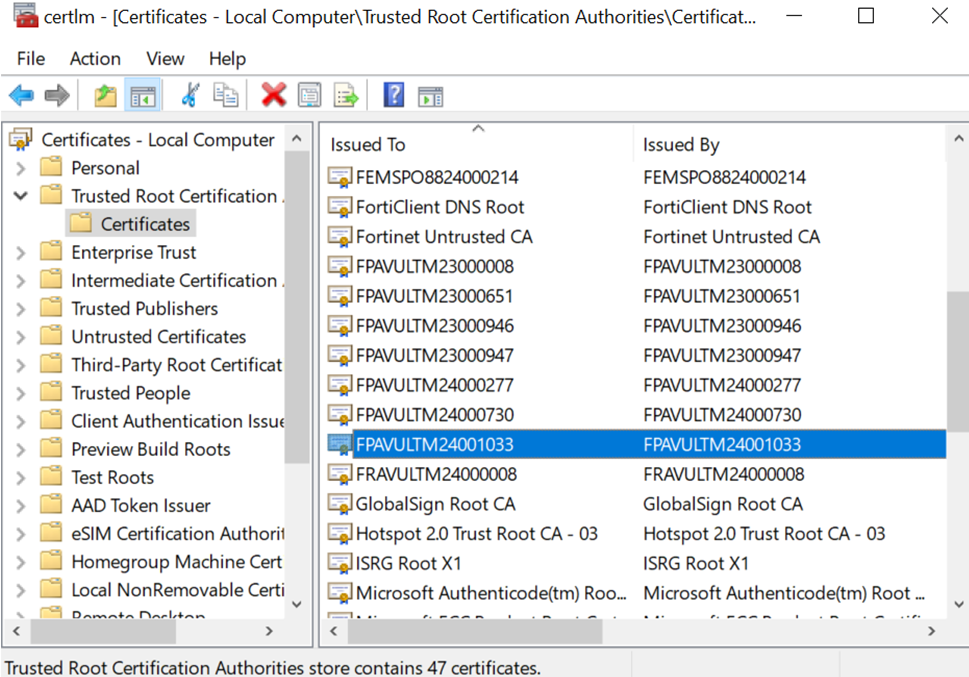Select the Fortinet Untrusted CA certificate
Viewport: 969px width, 677px height.
point(444,237)
